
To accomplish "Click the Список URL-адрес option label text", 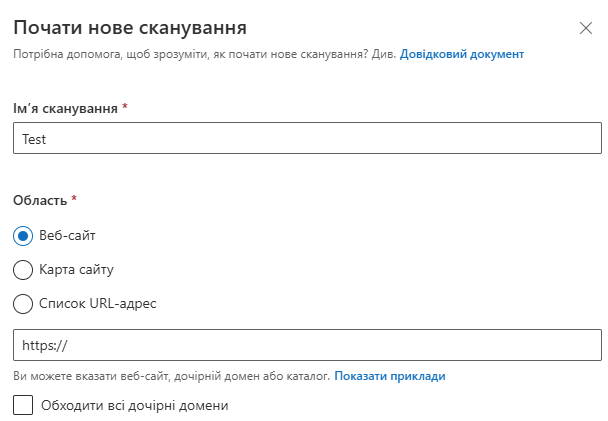I will pyautogui.click(x=99, y=302).
